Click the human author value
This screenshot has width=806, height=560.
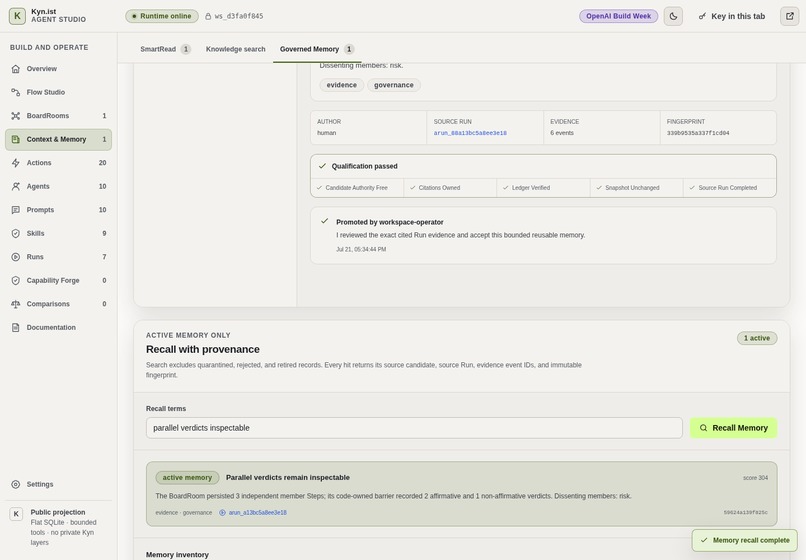pyautogui.click(x=326, y=133)
